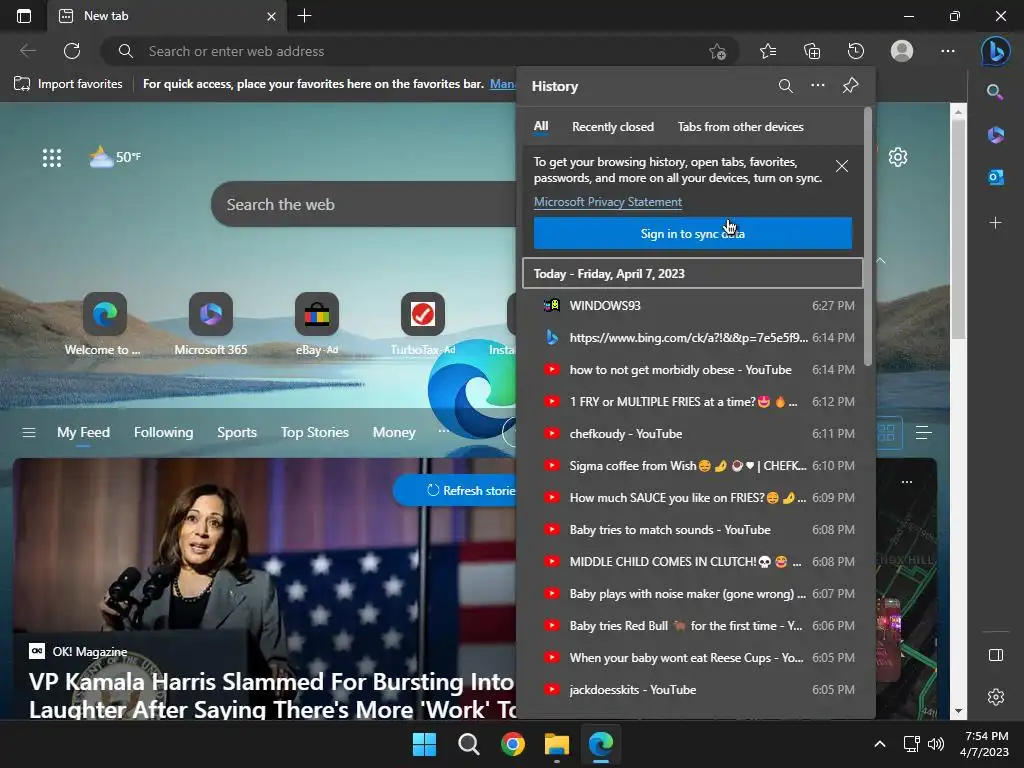1024x768 pixels.
Task: Refresh the page using reload icon
Action: click(x=72, y=51)
